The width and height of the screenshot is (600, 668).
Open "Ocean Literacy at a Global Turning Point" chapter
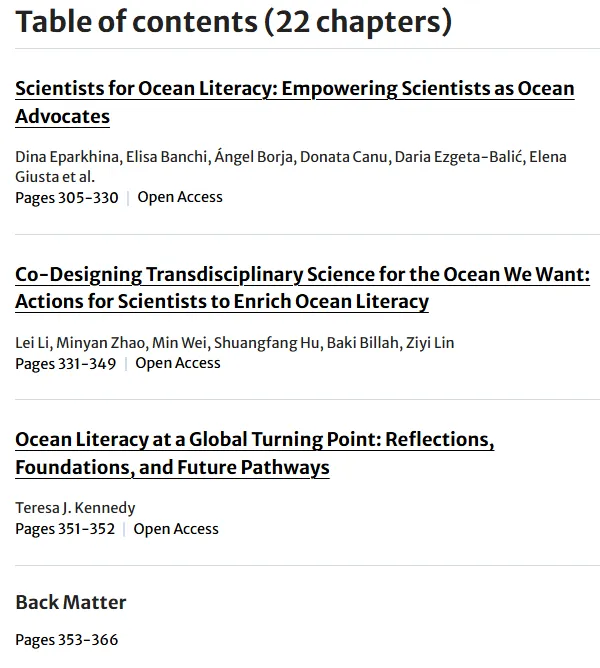[x=254, y=440]
